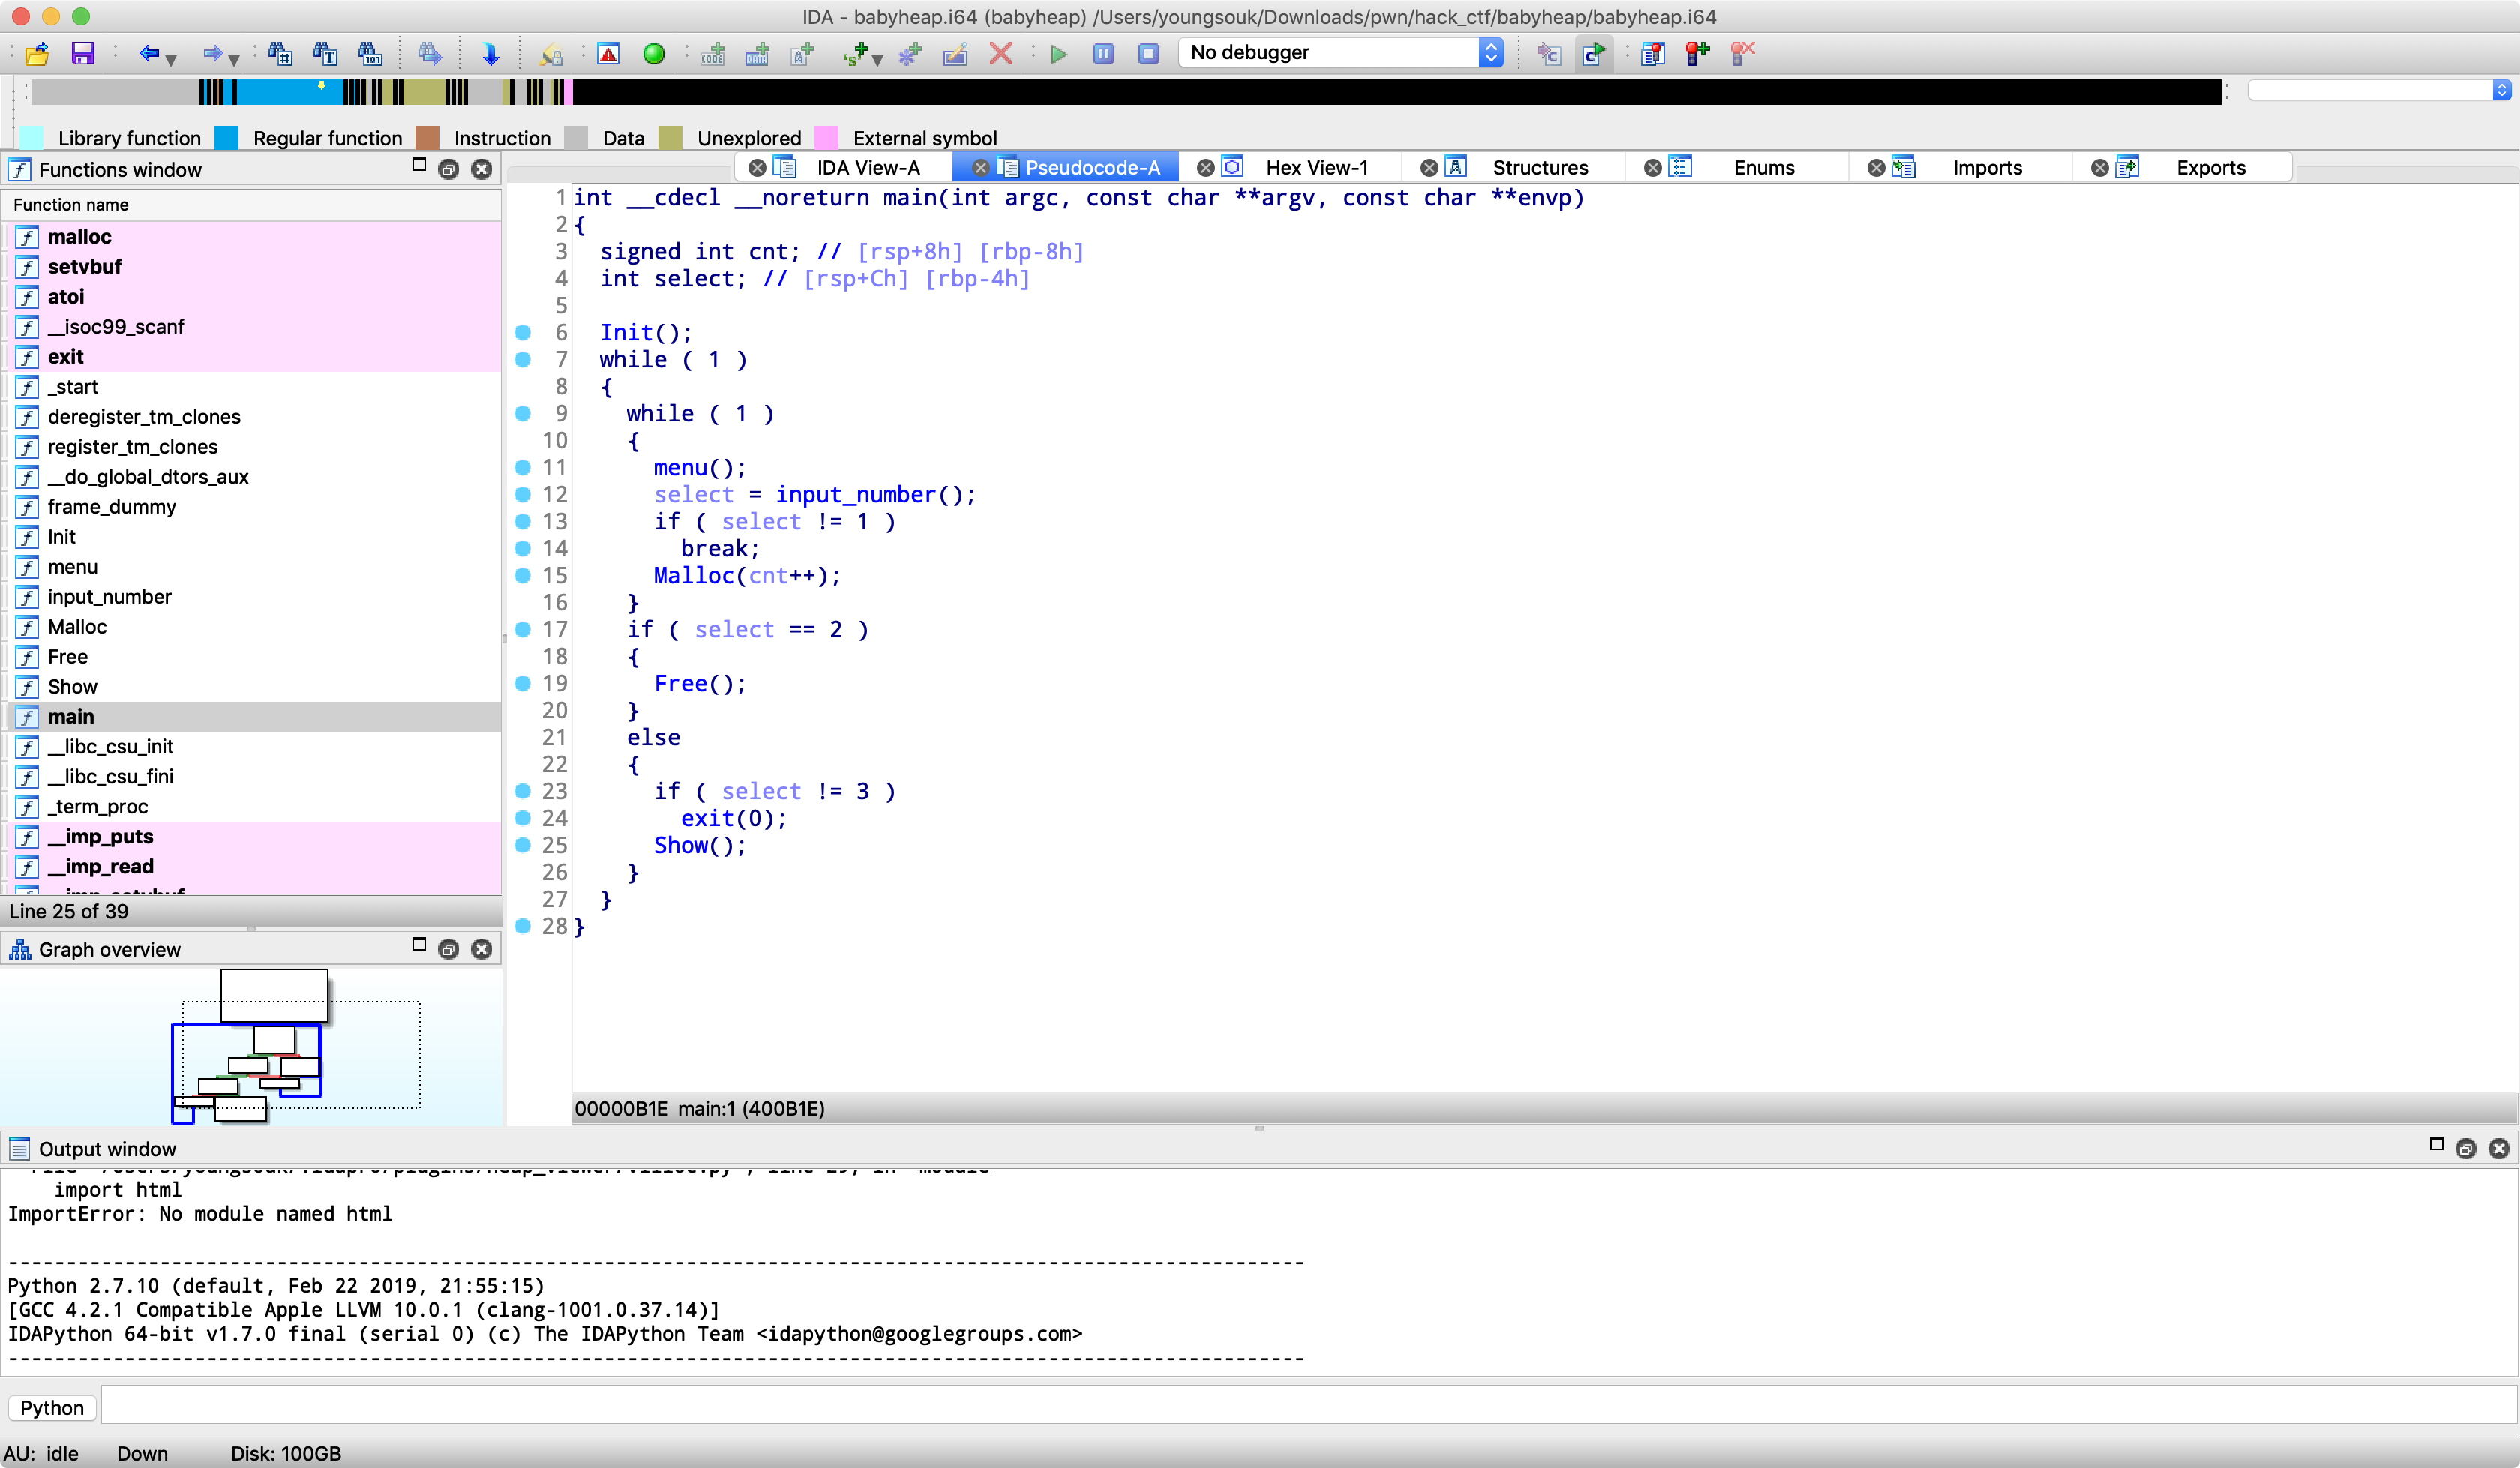Image resolution: width=2520 pixels, height=1468 pixels.
Task: Click the Add breakpoint icon with plus
Action: click(x=1697, y=53)
